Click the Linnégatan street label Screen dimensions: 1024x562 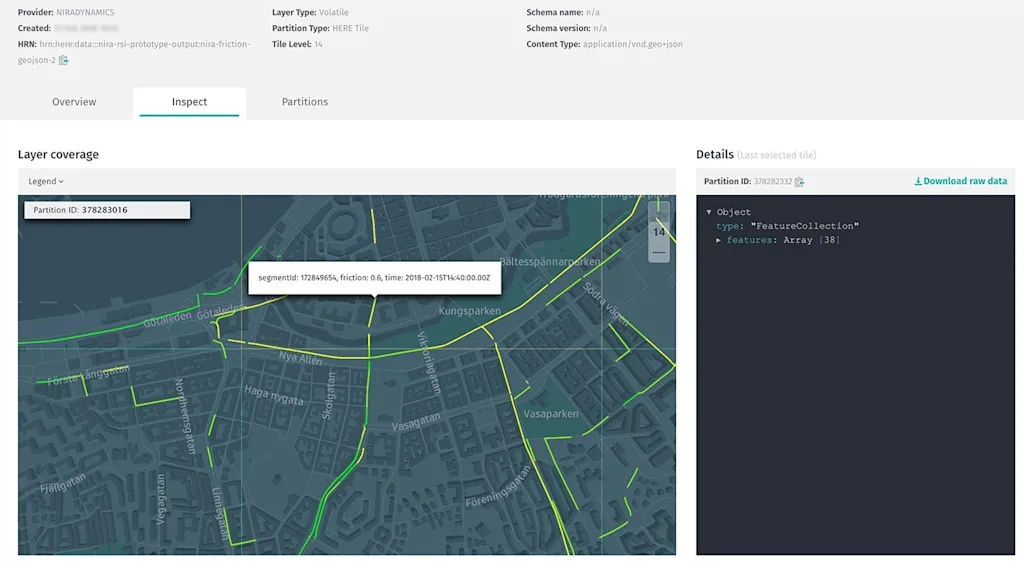point(220,513)
